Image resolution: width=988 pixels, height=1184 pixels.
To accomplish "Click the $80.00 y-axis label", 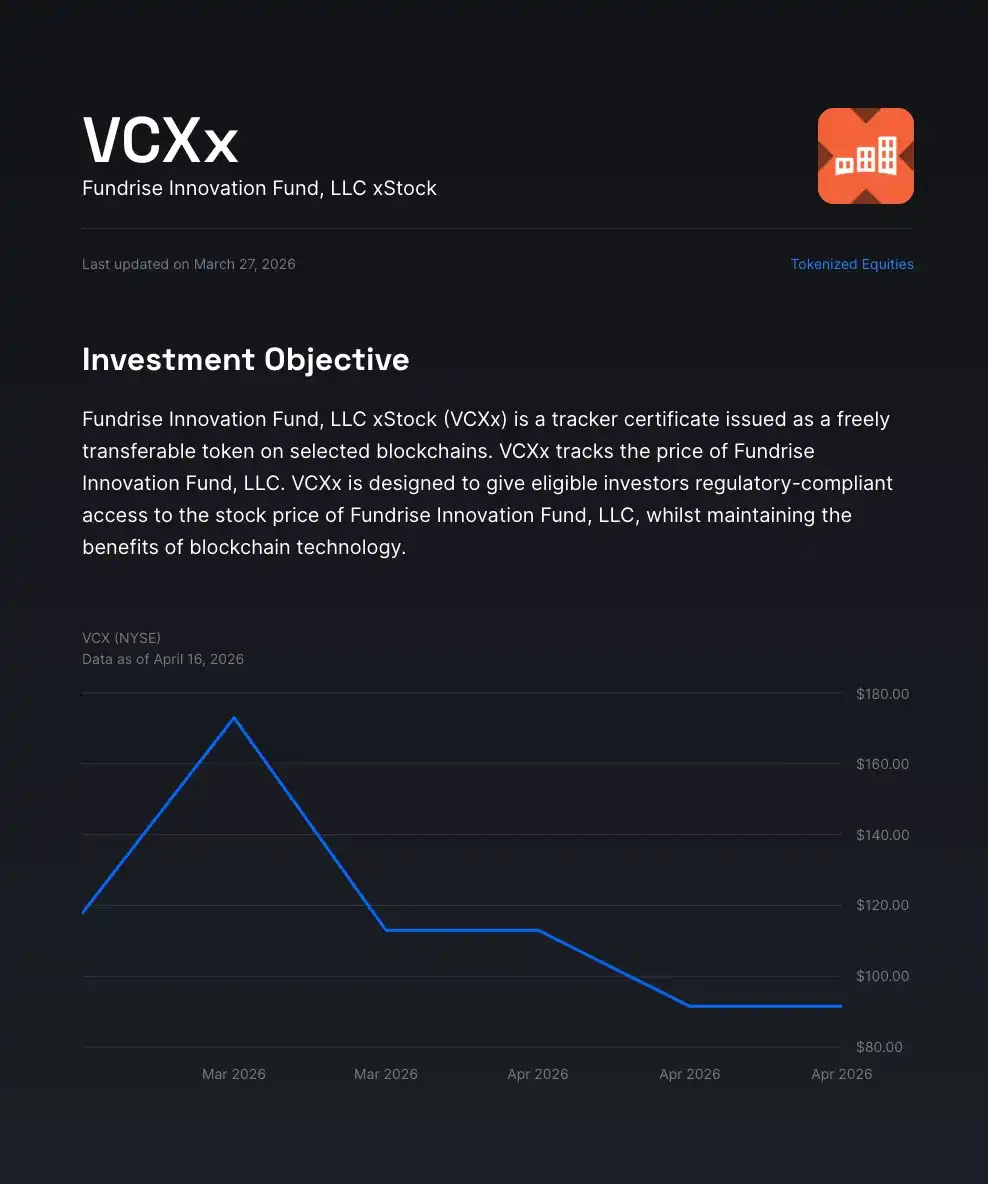I will pyautogui.click(x=879, y=1047).
